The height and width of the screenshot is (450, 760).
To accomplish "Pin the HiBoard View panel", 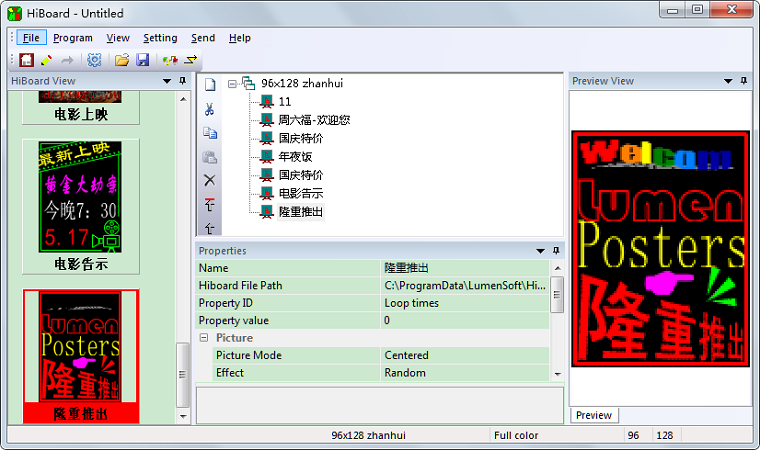I will pos(183,81).
